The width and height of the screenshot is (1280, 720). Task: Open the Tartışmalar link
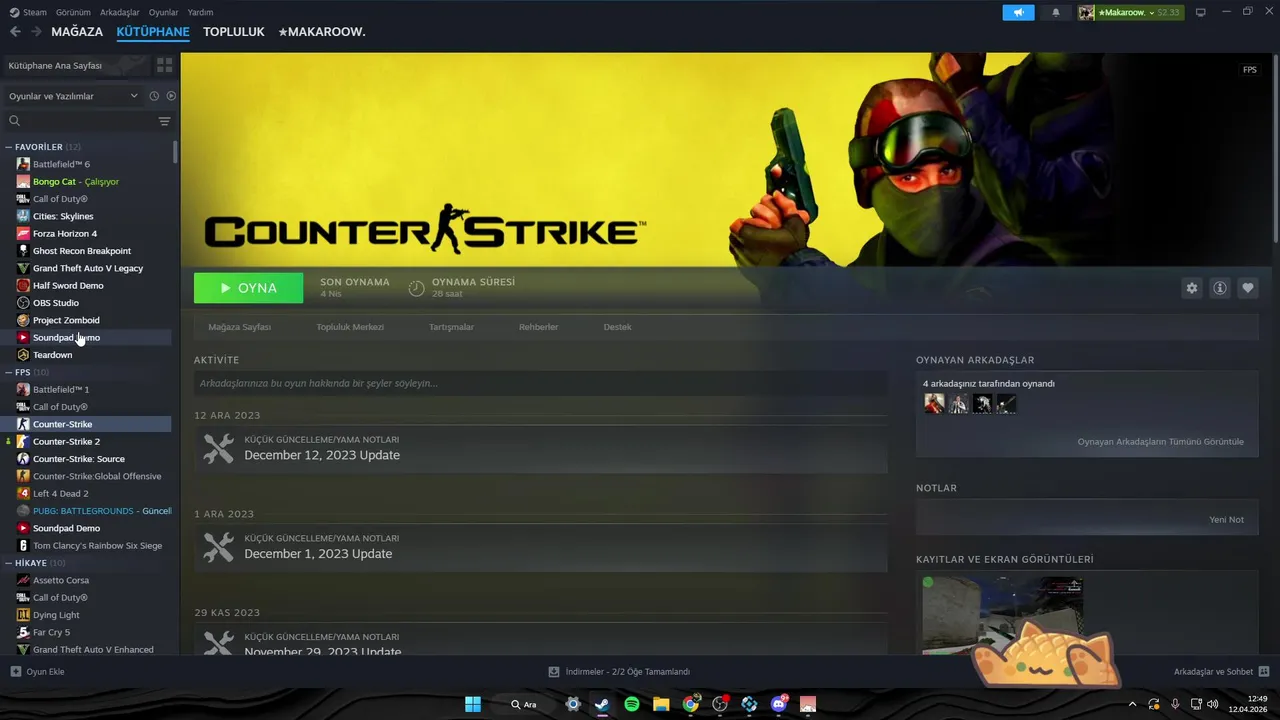451,327
